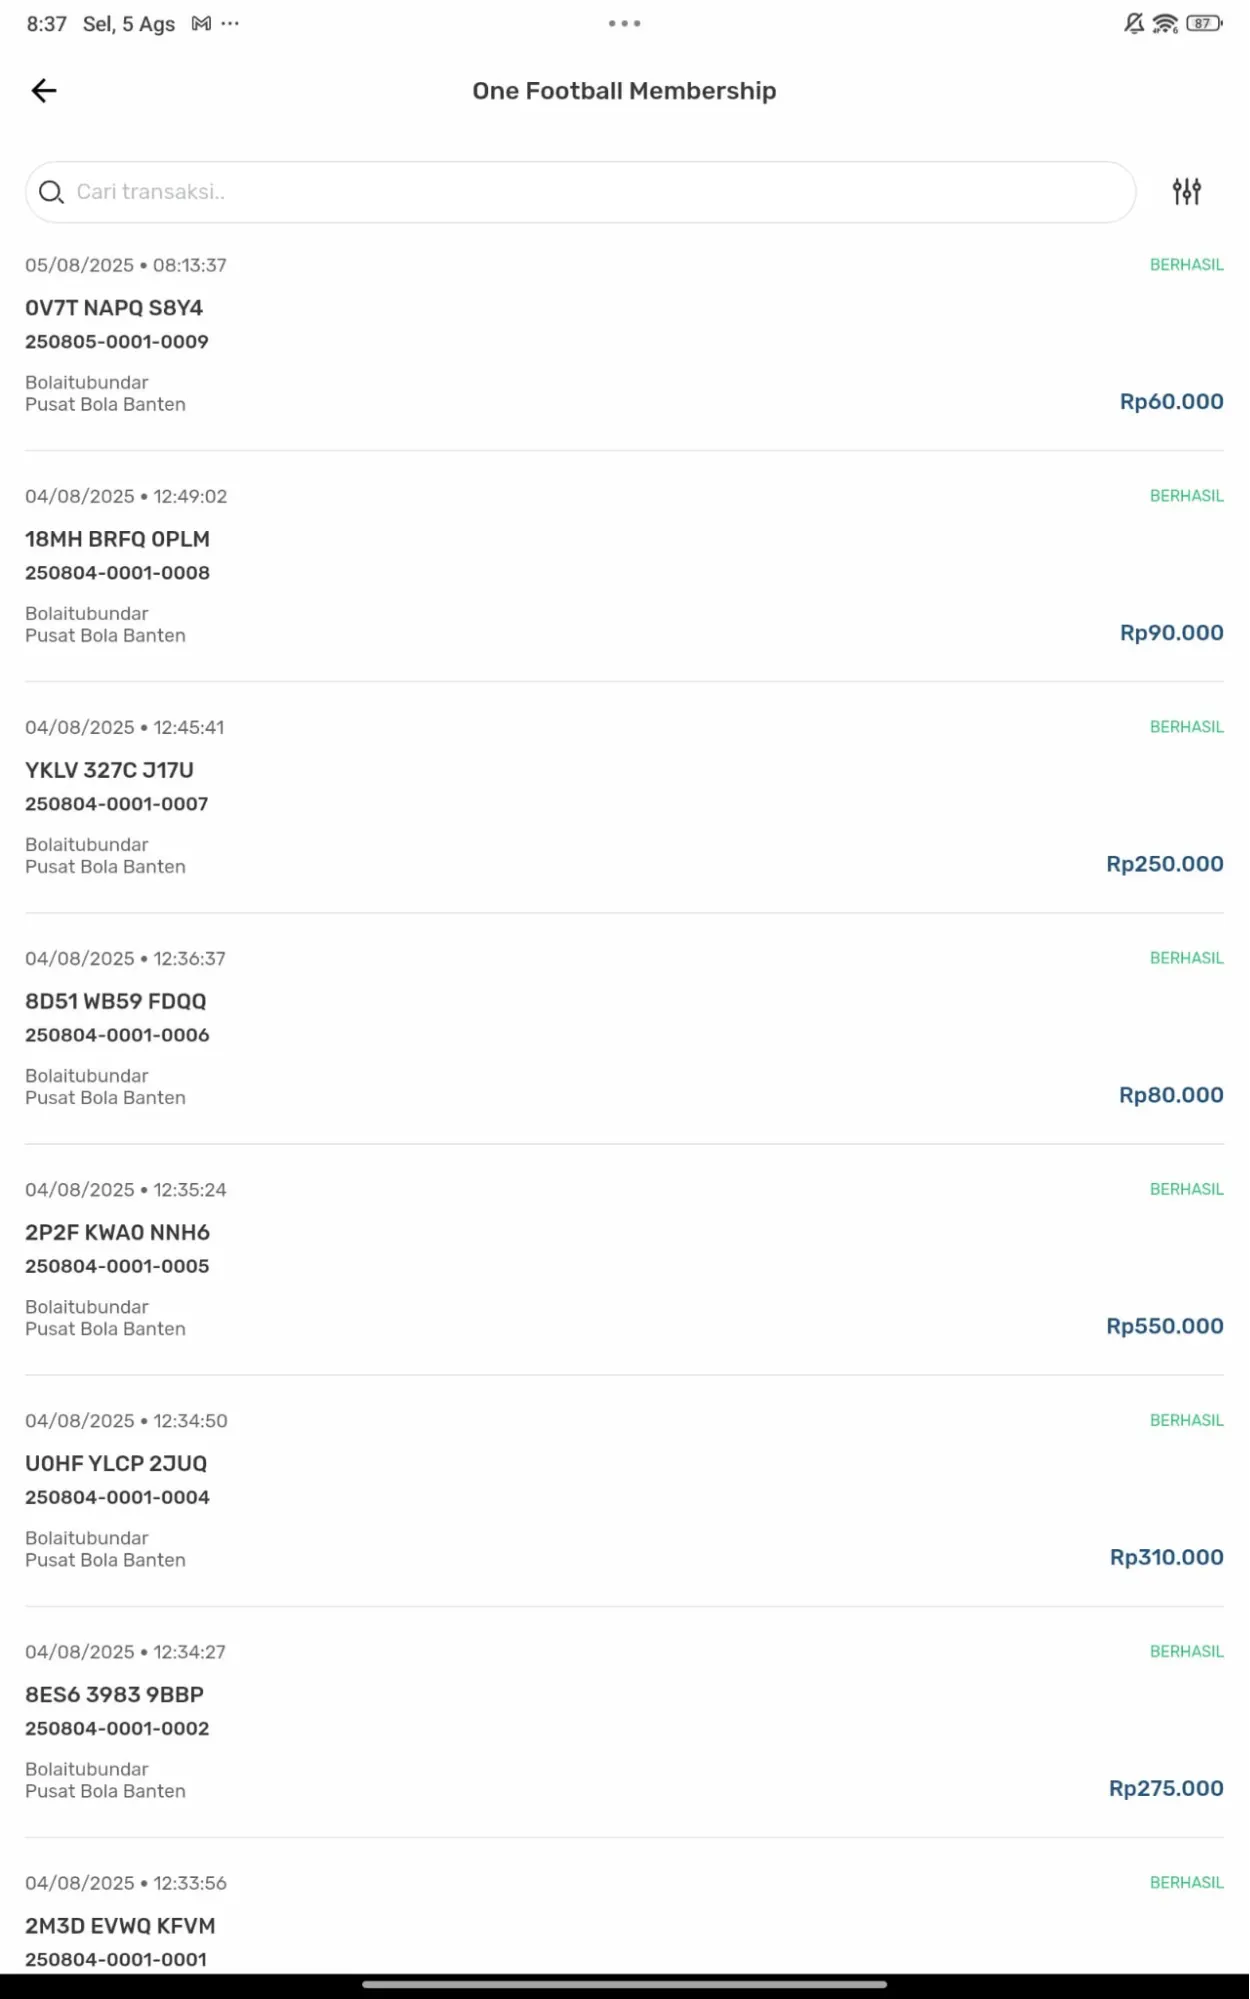
Task: Tap the muted notifications bell icon
Action: pos(1134,24)
